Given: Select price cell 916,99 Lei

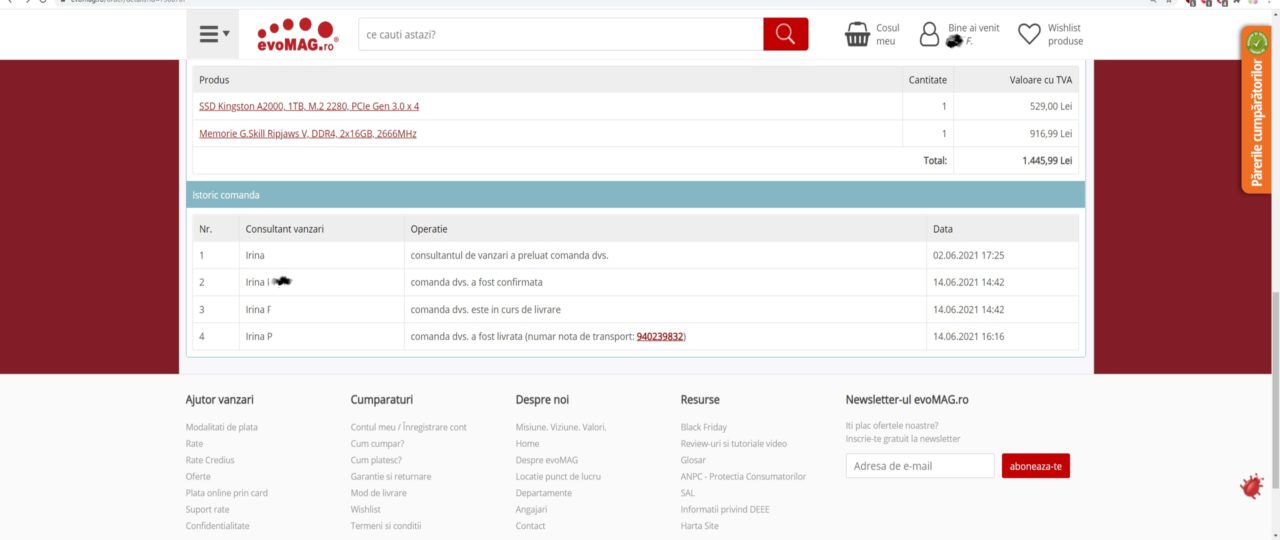Looking at the screenshot, I should 1051,133.
